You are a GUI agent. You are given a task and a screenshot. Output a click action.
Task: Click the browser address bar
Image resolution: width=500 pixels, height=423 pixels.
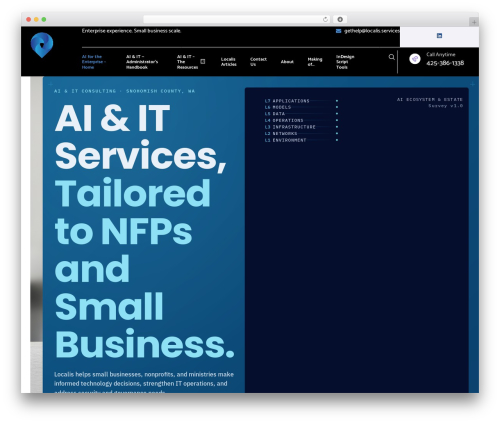[x=237, y=19]
